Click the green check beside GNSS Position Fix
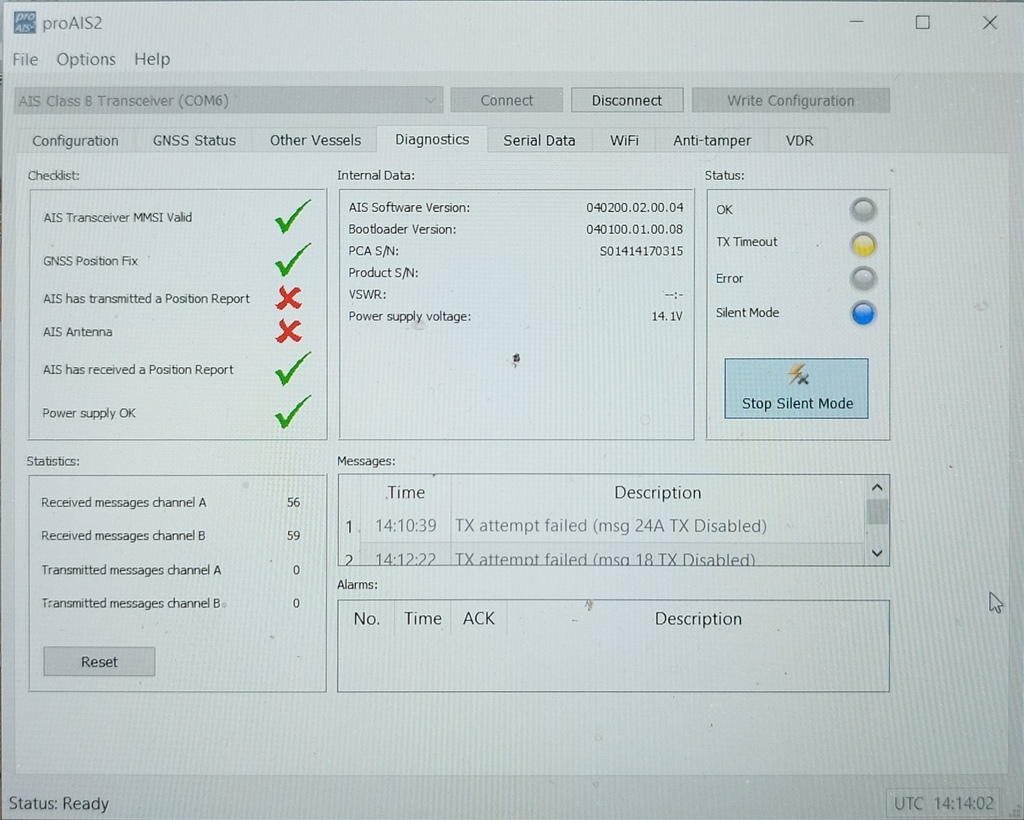This screenshot has width=1024, height=820. (x=292, y=260)
